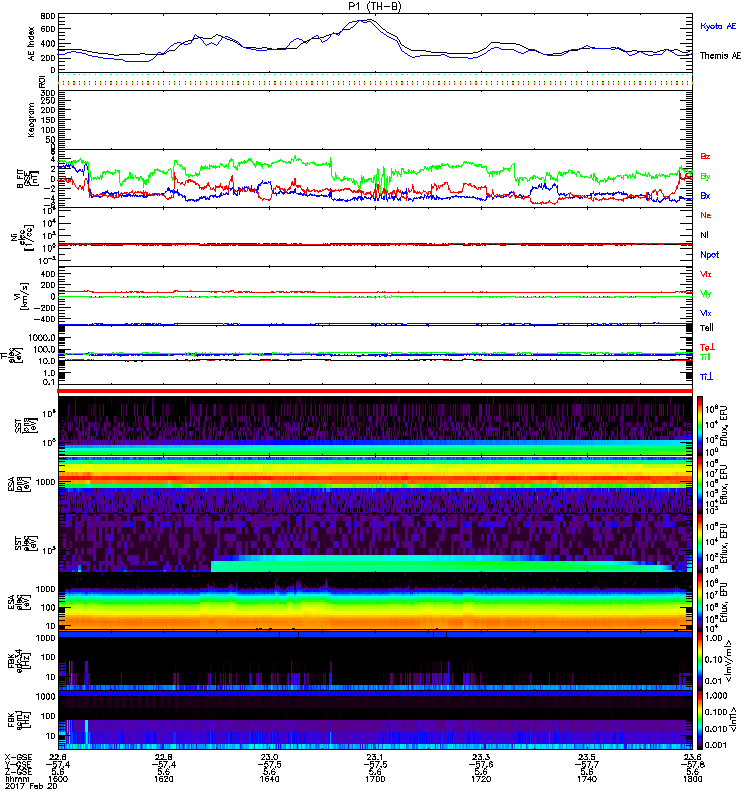Viewport: 750px width, 800px height.
Task: Click the 1000.0 tick on temperature axis
Action: tap(42, 338)
